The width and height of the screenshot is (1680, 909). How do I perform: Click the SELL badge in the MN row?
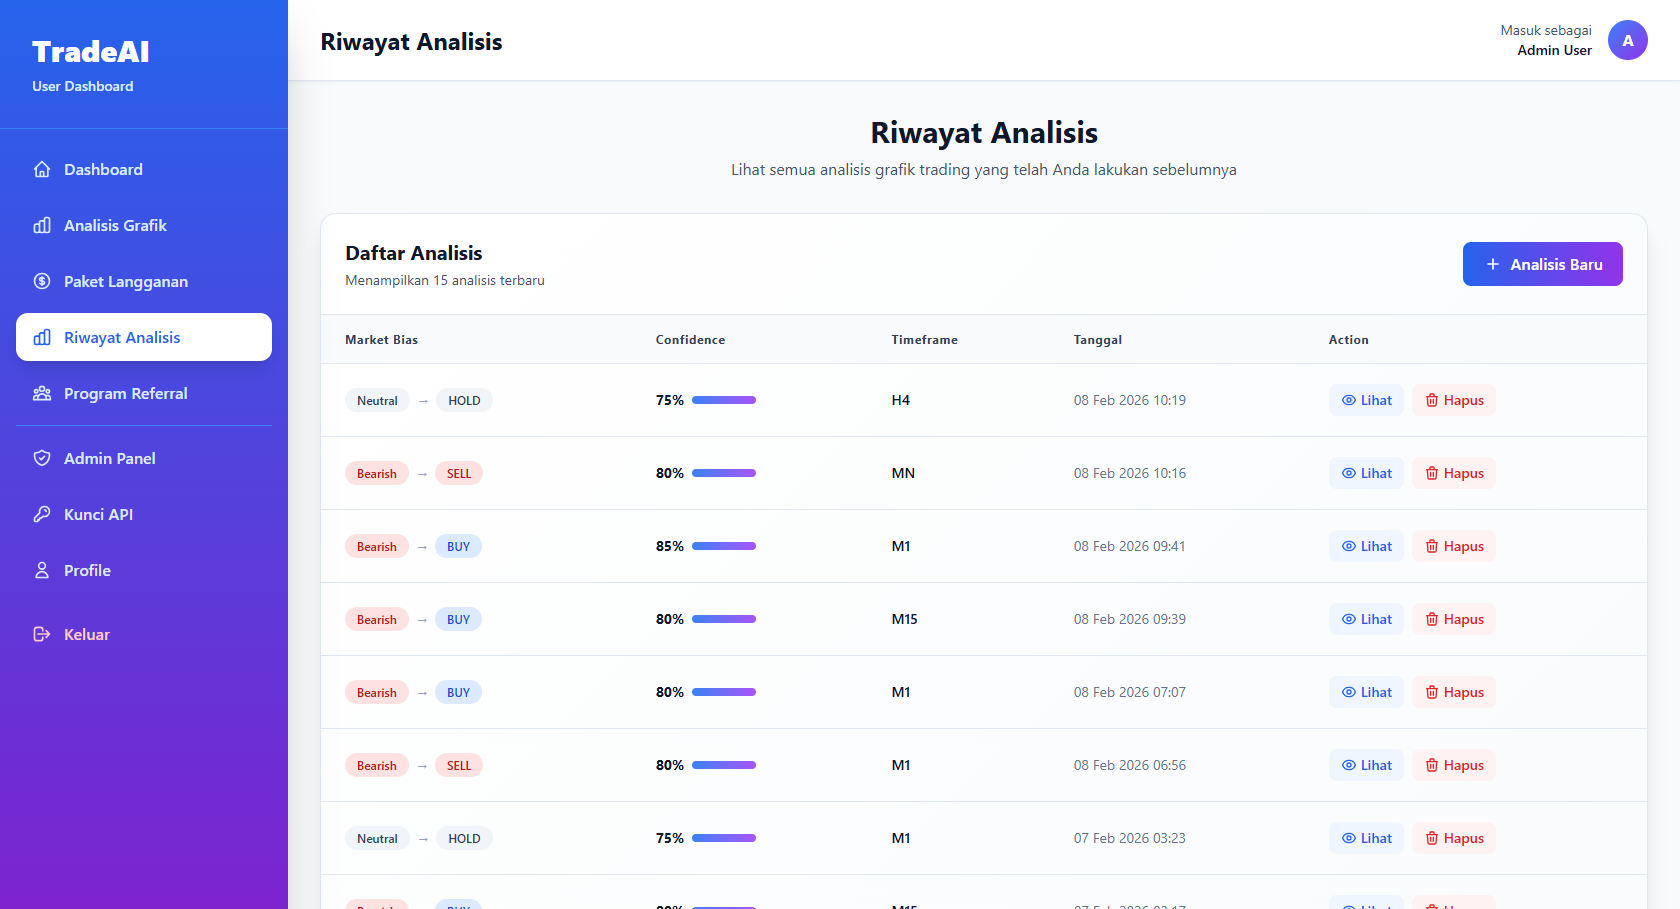459,473
